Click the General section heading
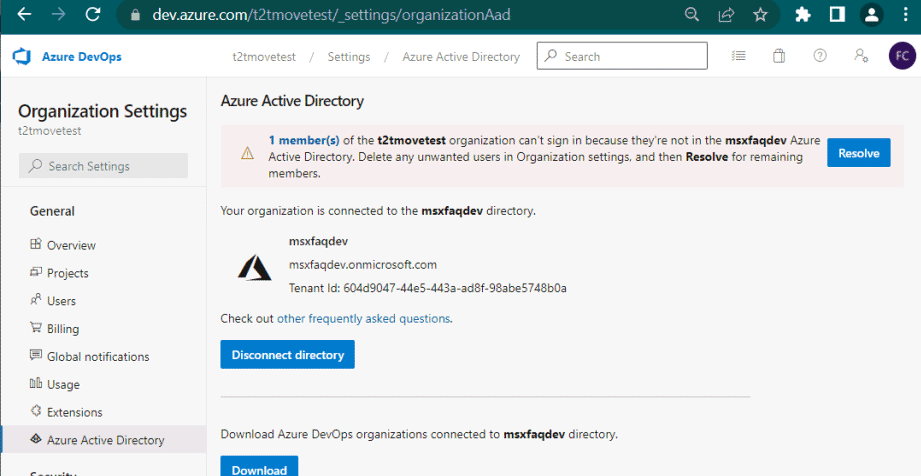 (x=52, y=211)
